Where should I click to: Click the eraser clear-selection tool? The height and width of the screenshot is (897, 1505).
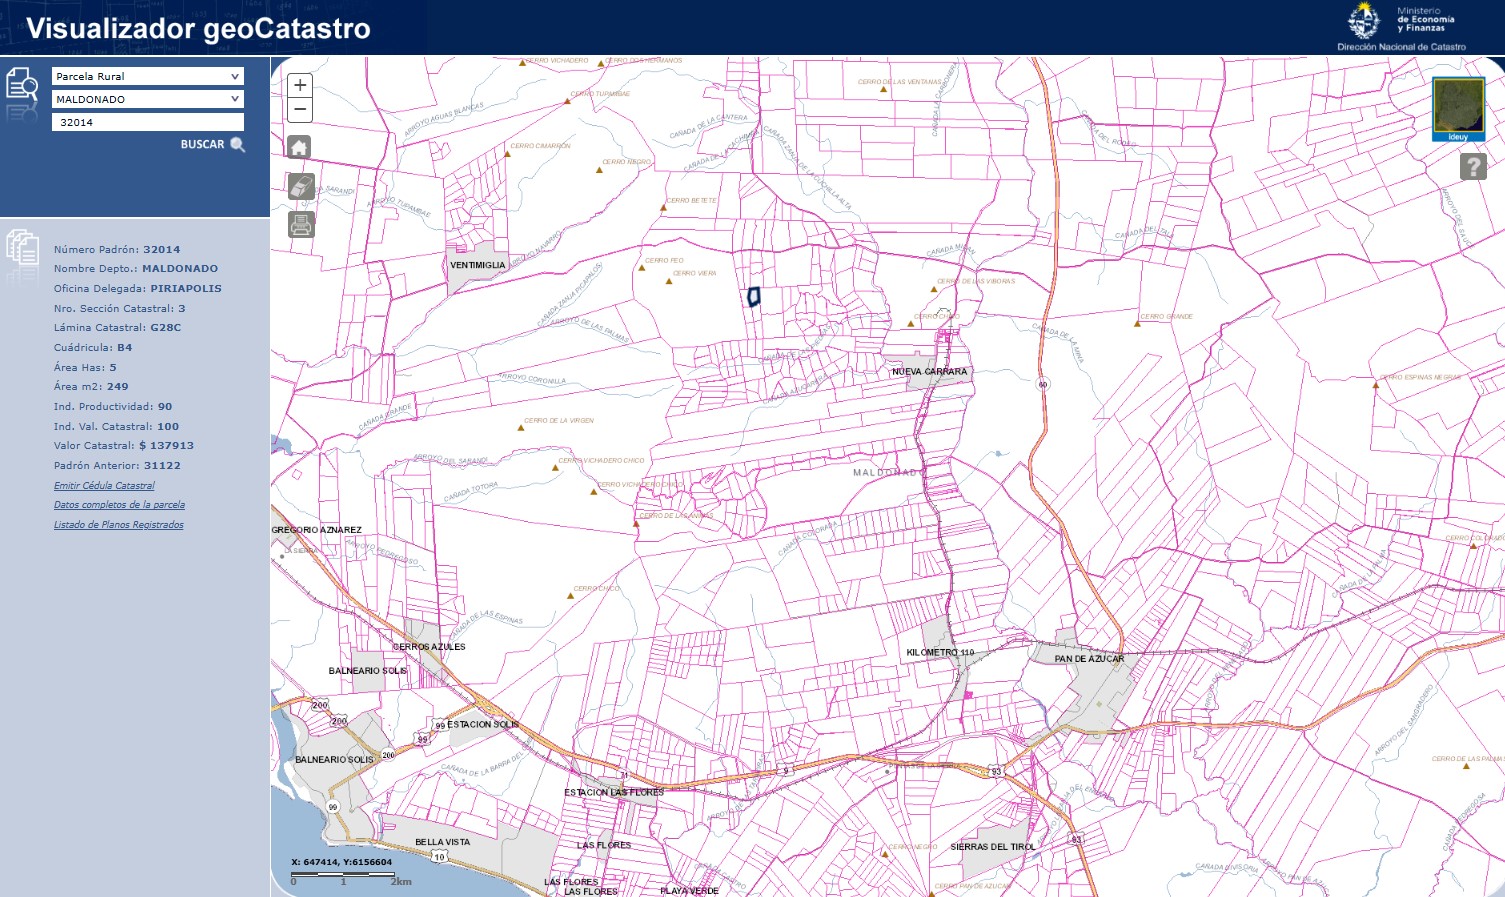tap(301, 186)
